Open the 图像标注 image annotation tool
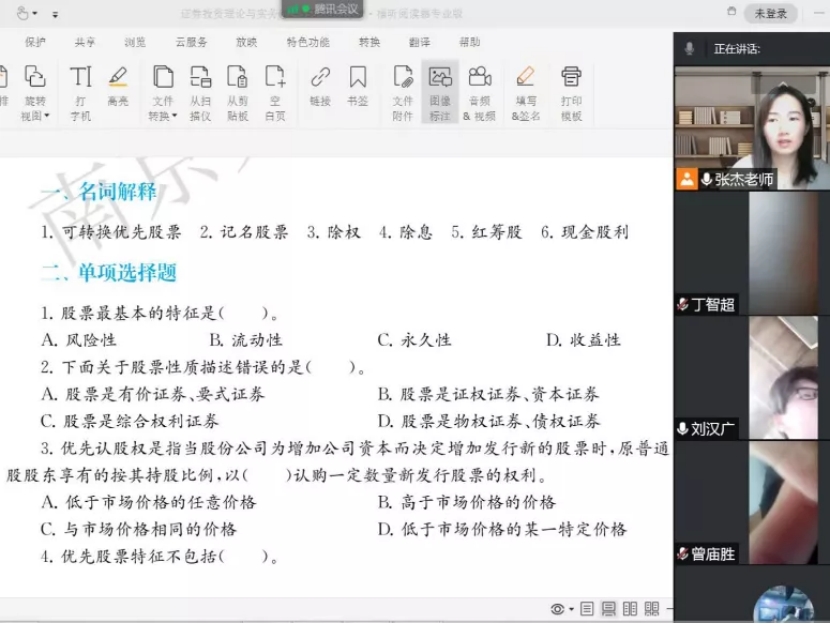Screen dimensions: 830x624 click(440, 91)
